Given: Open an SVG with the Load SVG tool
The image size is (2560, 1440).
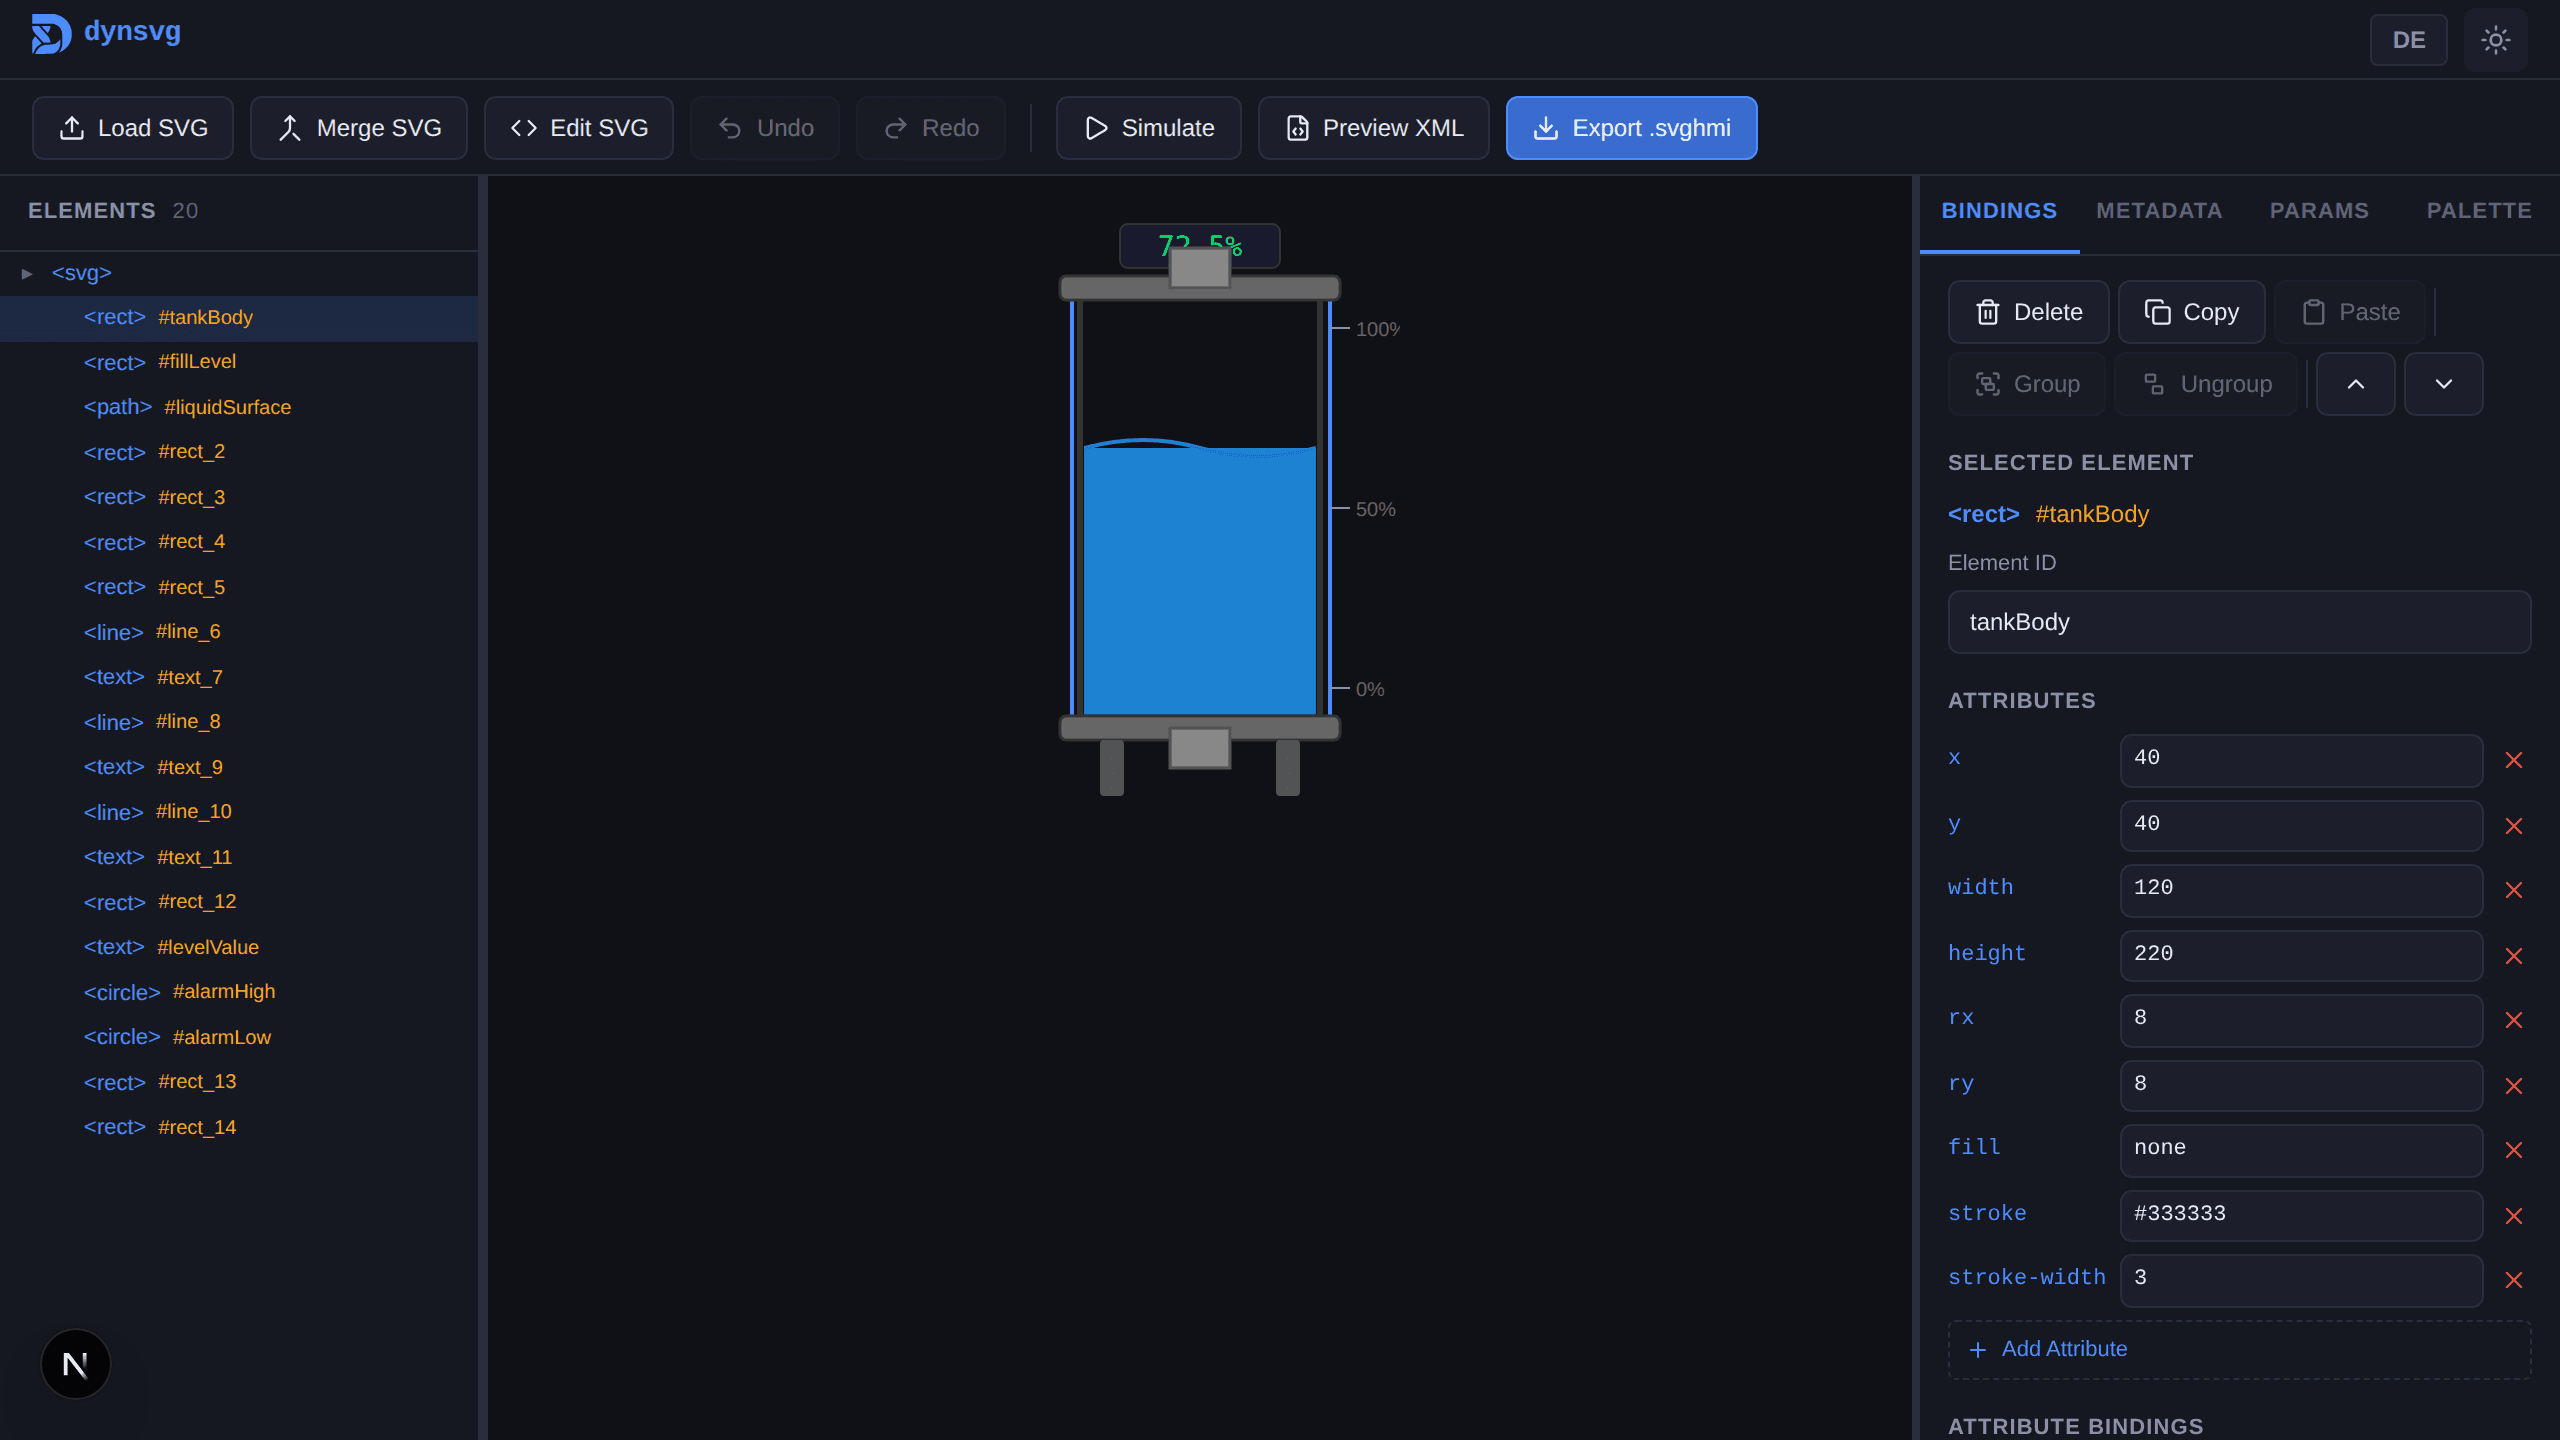Looking at the screenshot, I should (132, 127).
